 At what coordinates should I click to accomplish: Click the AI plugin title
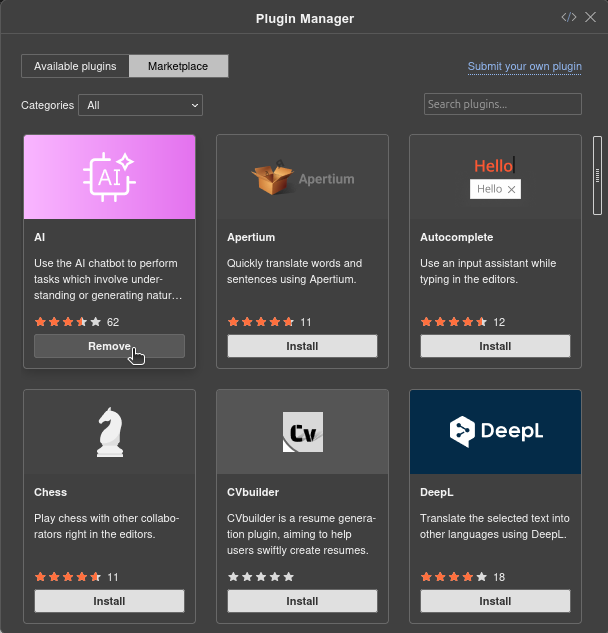point(40,237)
